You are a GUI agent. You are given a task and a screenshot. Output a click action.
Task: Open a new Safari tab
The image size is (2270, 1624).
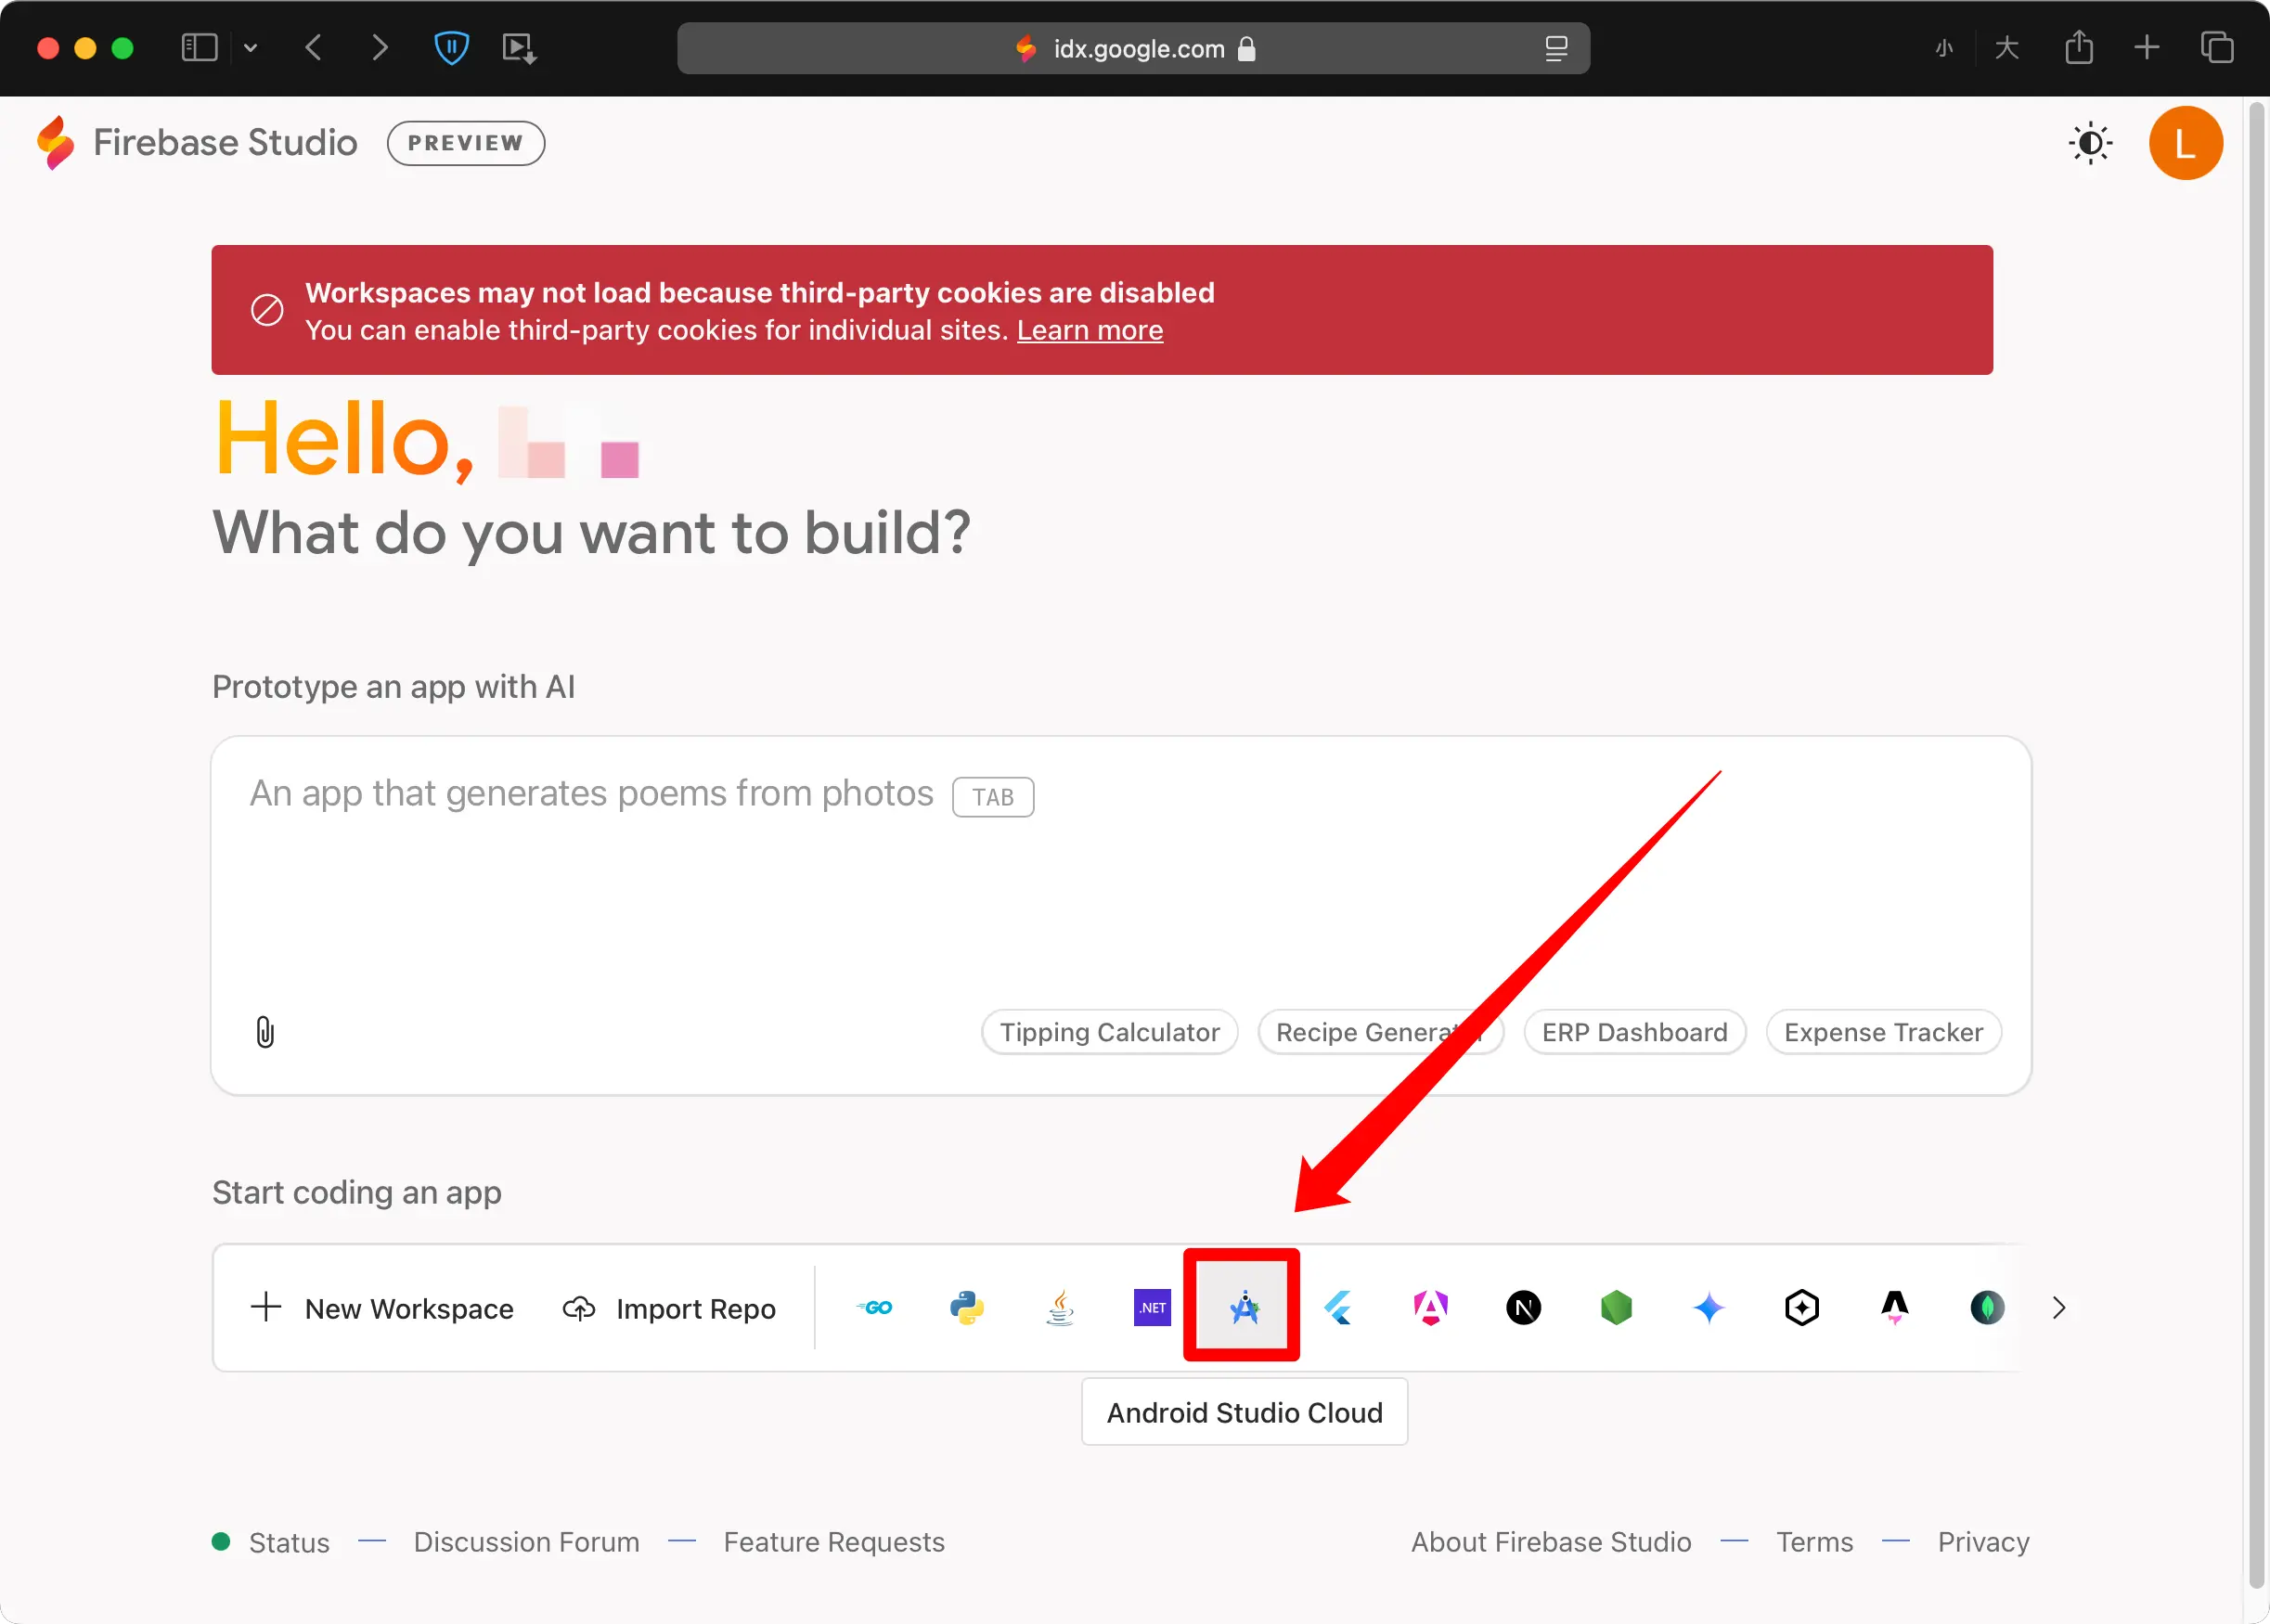click(x=2146, y=47)
